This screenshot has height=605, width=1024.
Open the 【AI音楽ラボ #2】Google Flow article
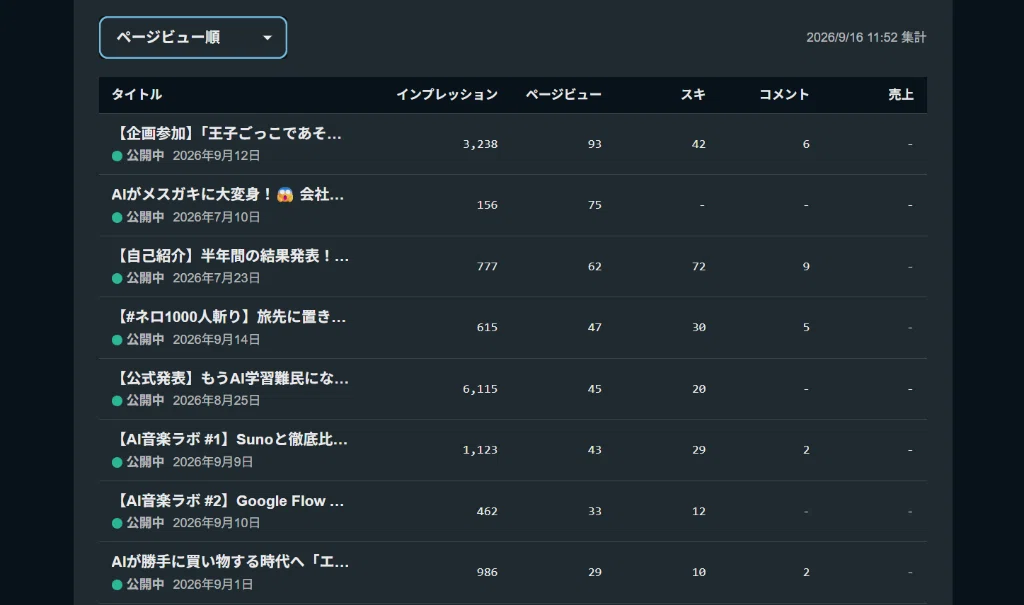228,501
